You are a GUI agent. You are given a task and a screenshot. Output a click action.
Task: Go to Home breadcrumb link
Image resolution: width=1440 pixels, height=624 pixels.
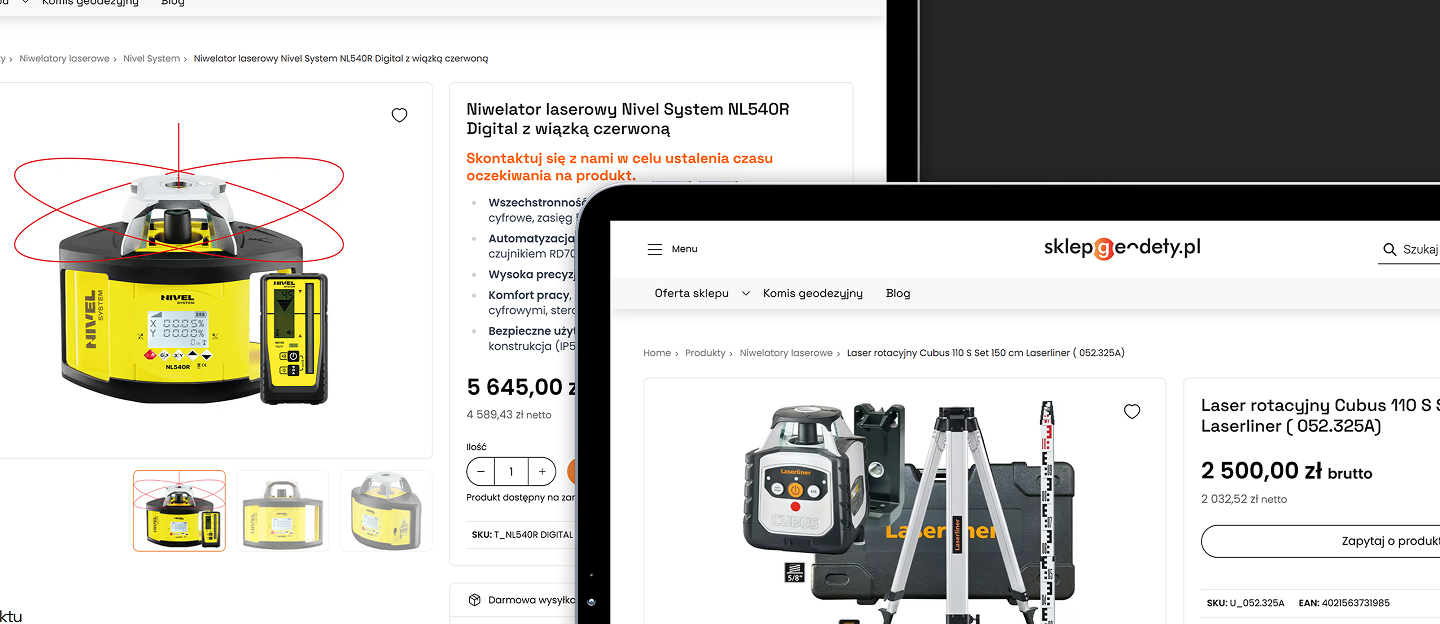click(656, 353)
